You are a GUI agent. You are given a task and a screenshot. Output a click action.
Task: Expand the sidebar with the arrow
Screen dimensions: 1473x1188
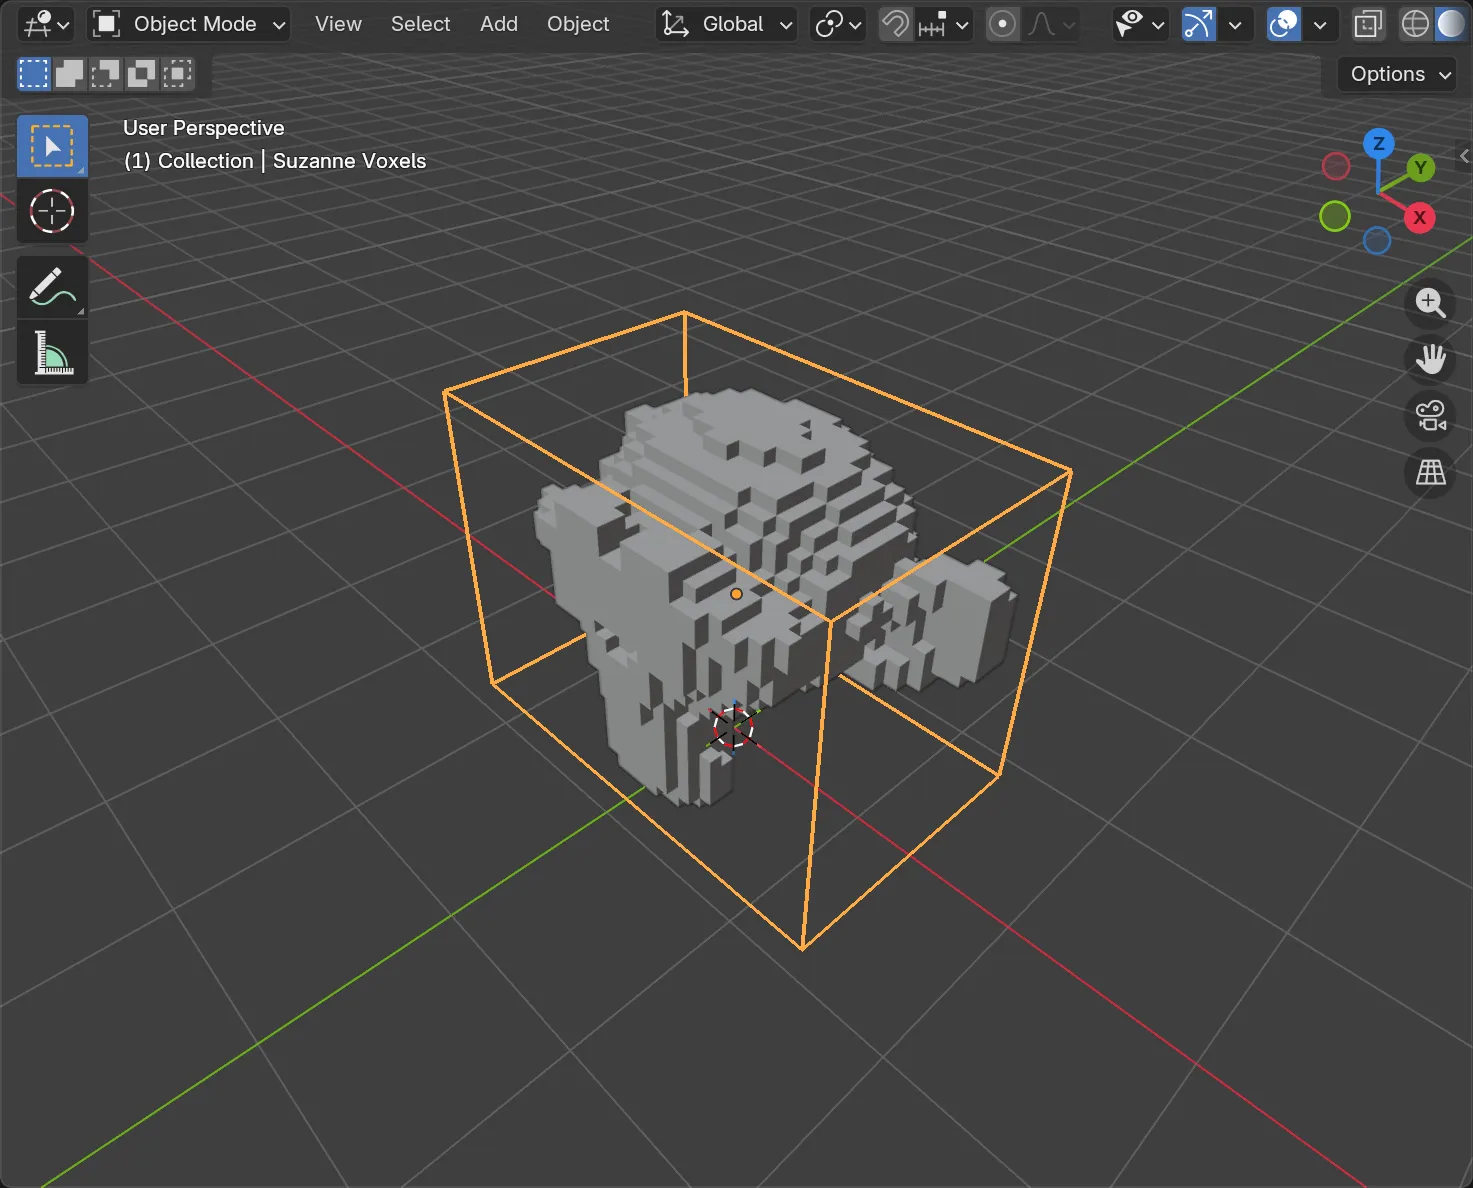[1464, 156]
